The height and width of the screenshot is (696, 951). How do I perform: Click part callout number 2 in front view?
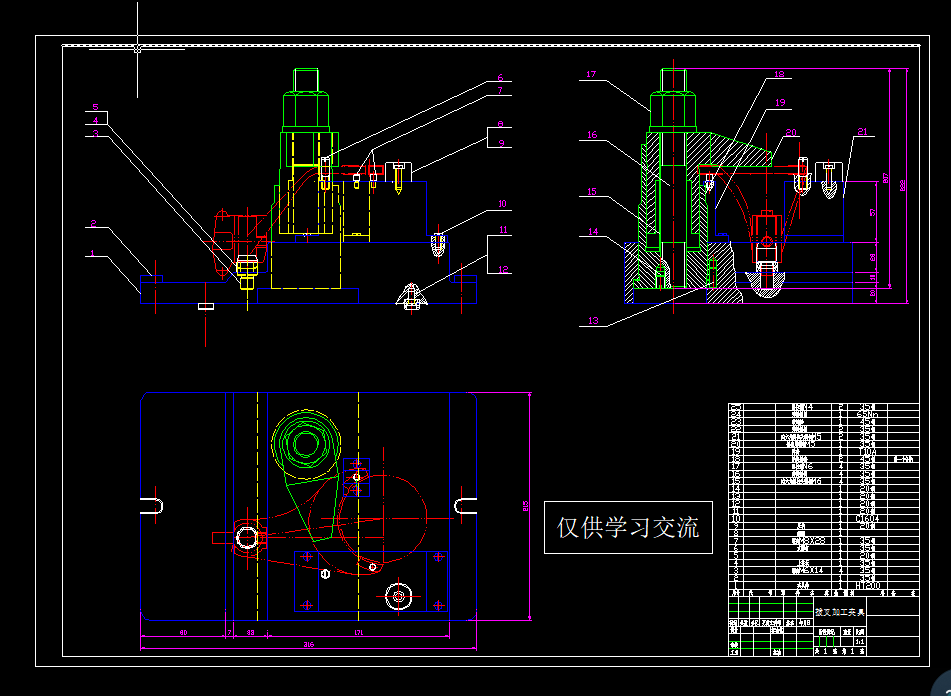point(93,223)
